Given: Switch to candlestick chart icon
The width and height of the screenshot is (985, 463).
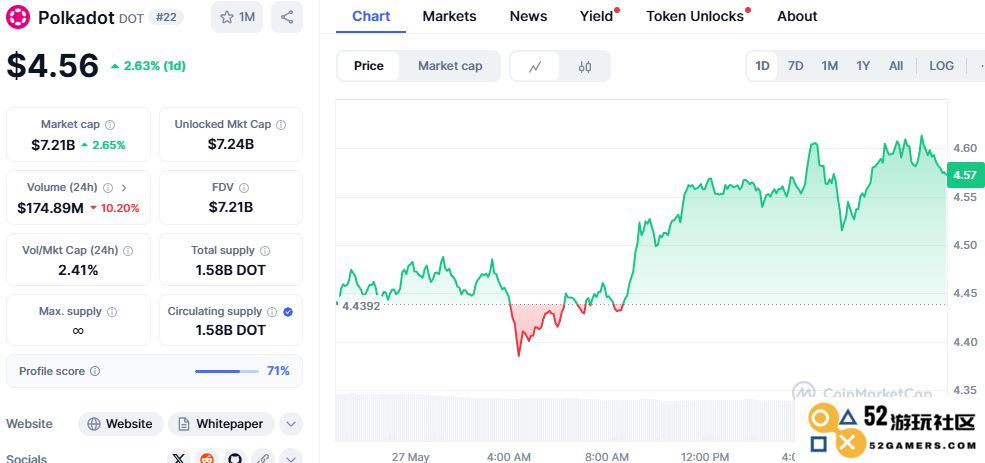Looking at the screenshot, I should pos(585,66).
